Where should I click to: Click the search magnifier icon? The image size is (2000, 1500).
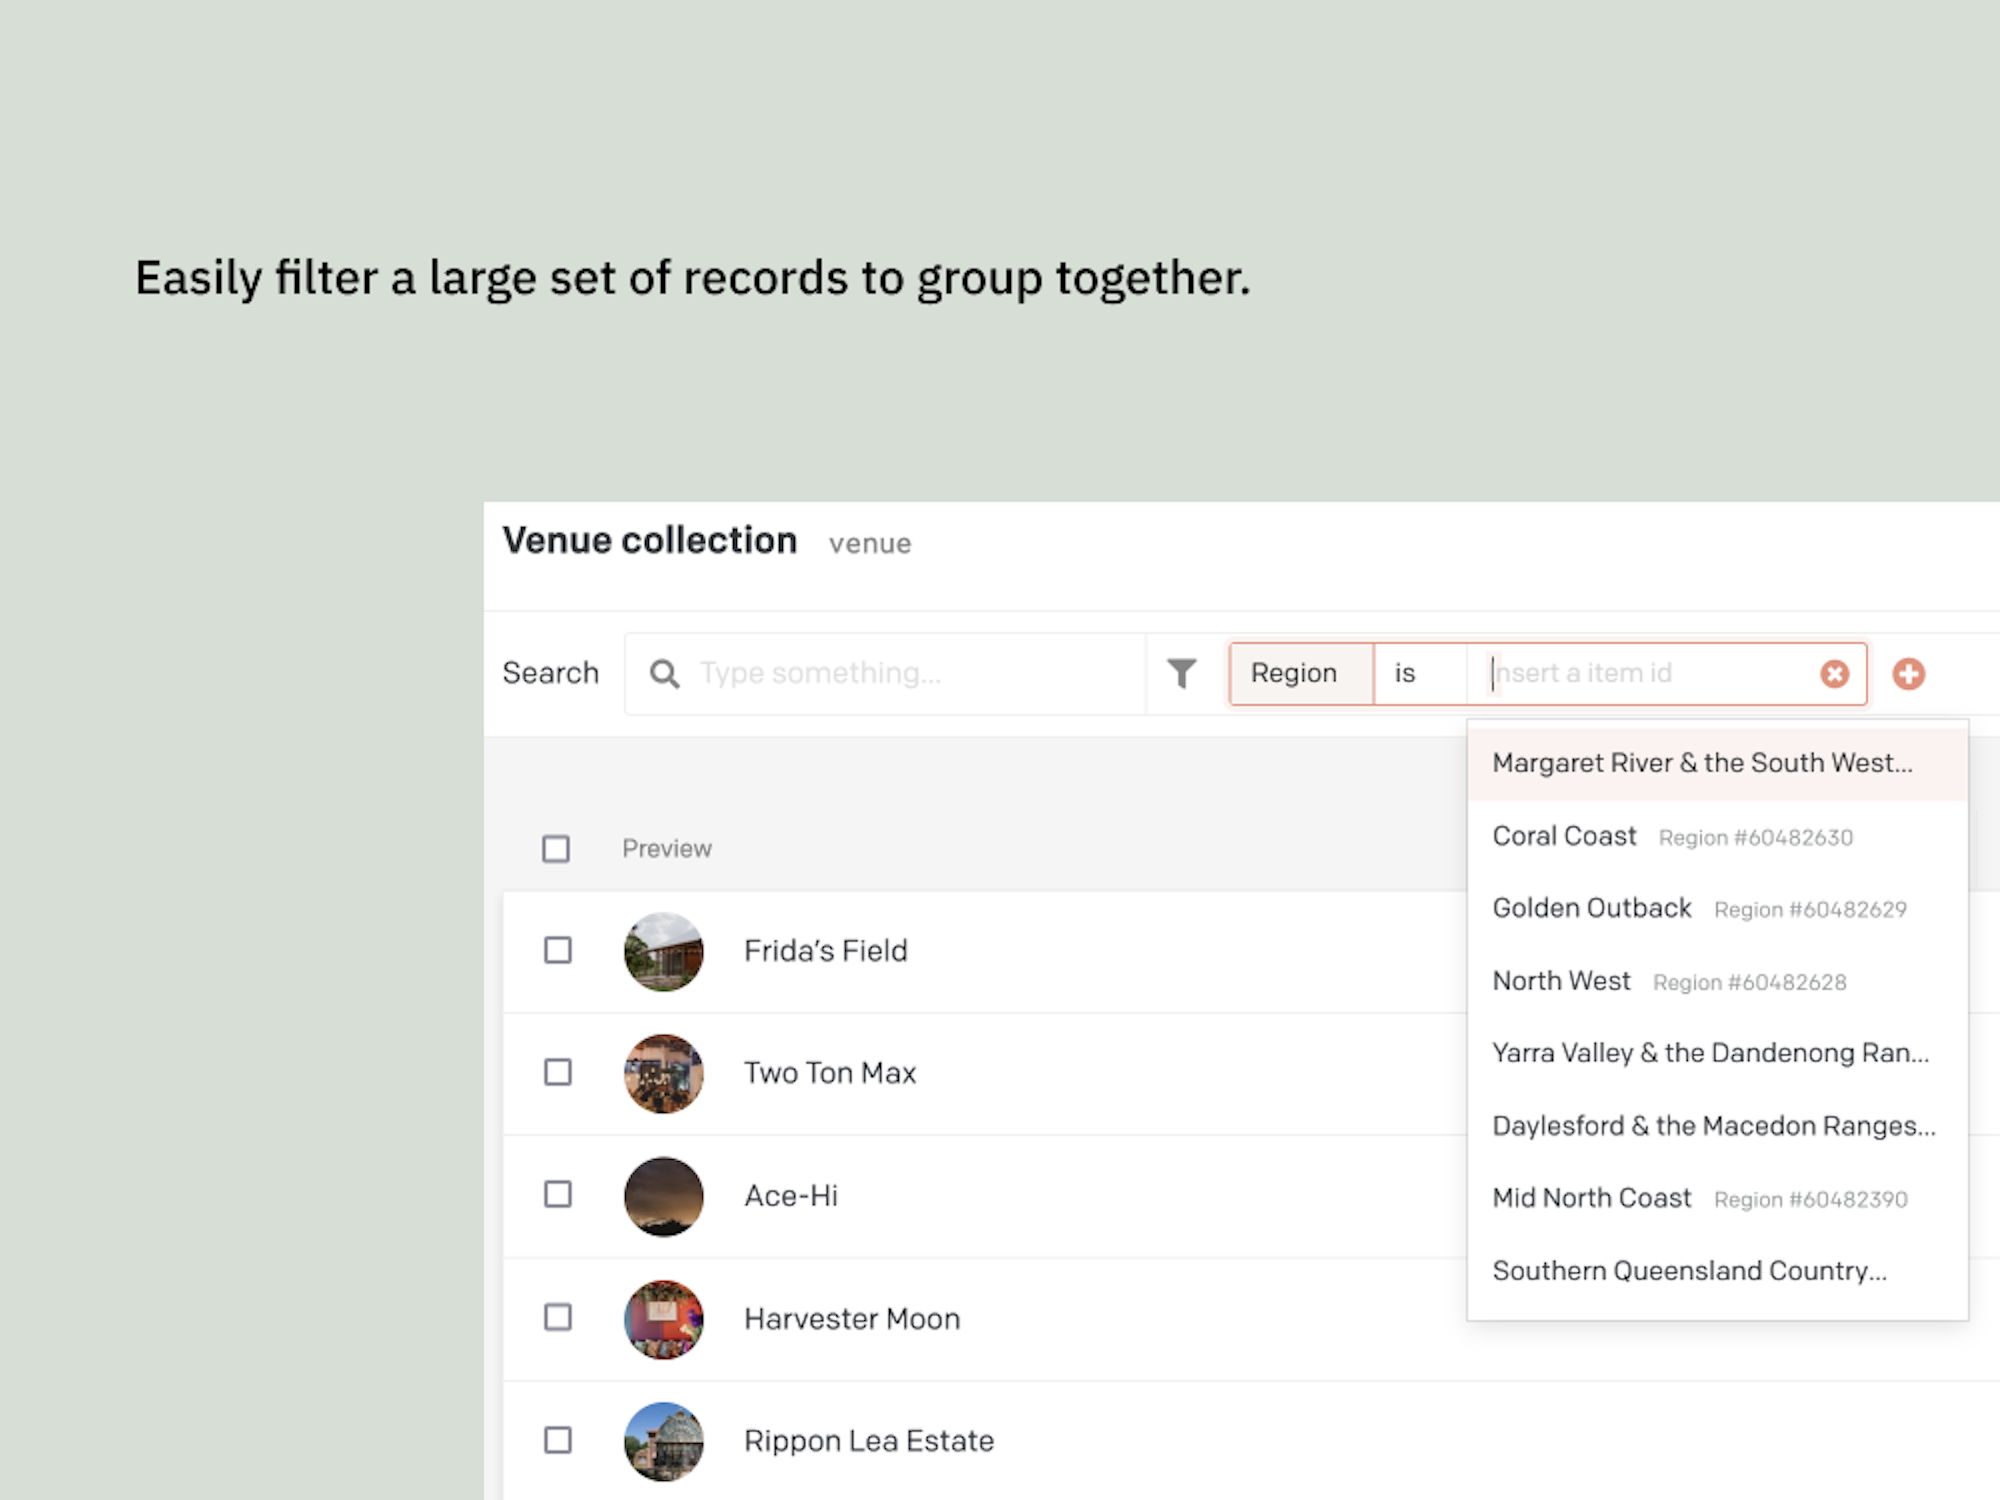pos(664,673)
